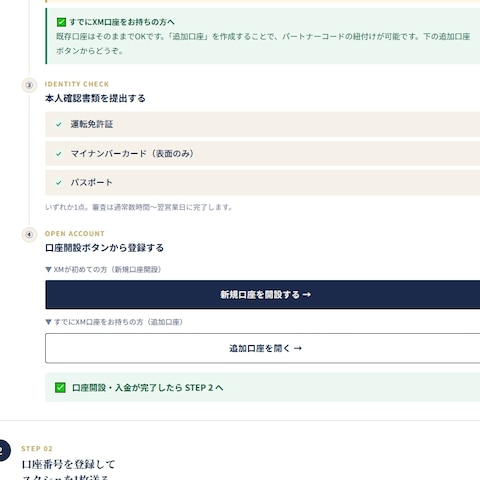Click the OPEN ACCOUNT label
The width and height of the screenshot is (480, 480).
click(75, 233)
